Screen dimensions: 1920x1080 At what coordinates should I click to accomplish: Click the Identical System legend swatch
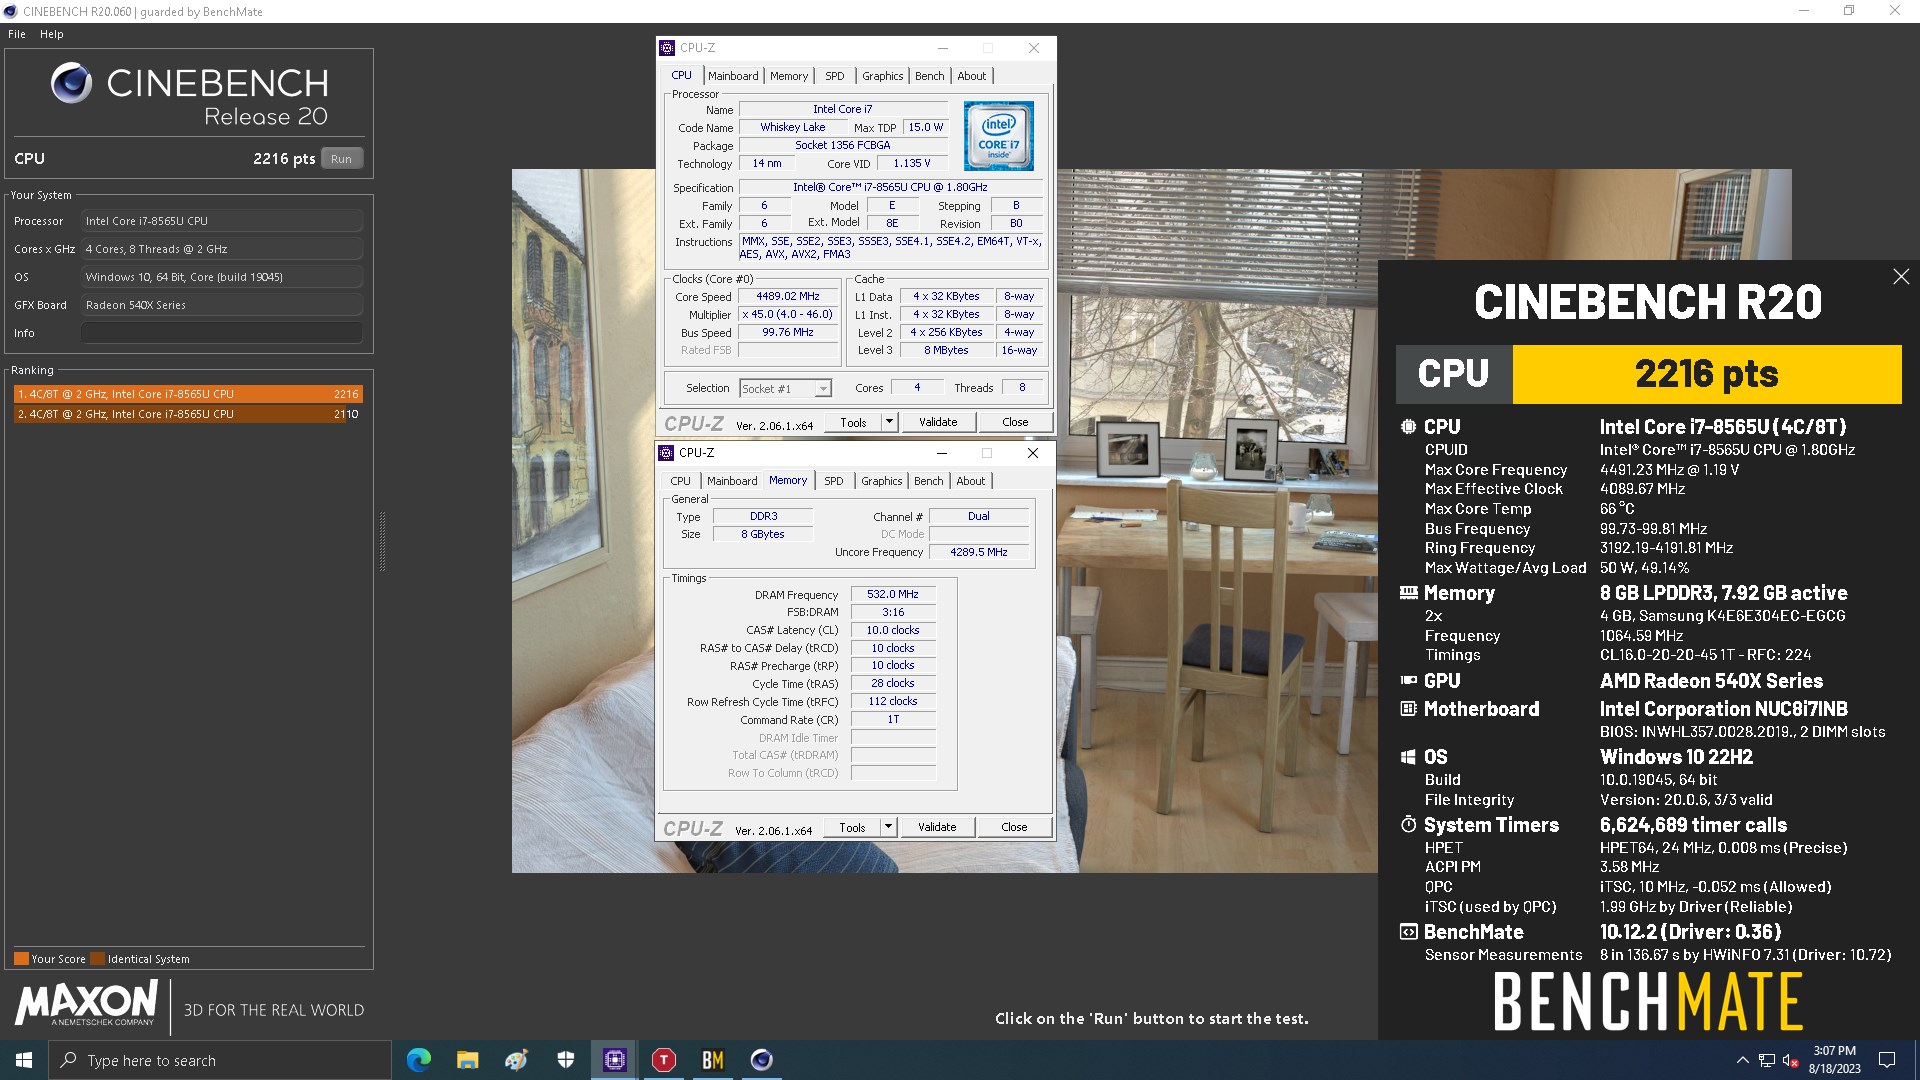pos(97,959)
